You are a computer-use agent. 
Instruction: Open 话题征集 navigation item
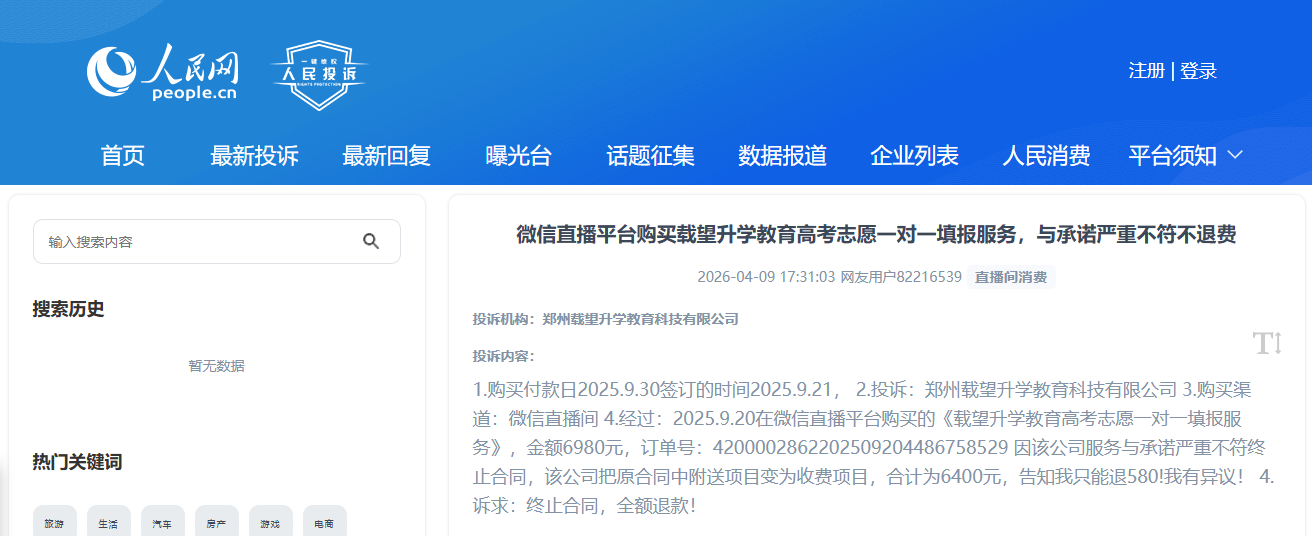[x=650, y=155]
